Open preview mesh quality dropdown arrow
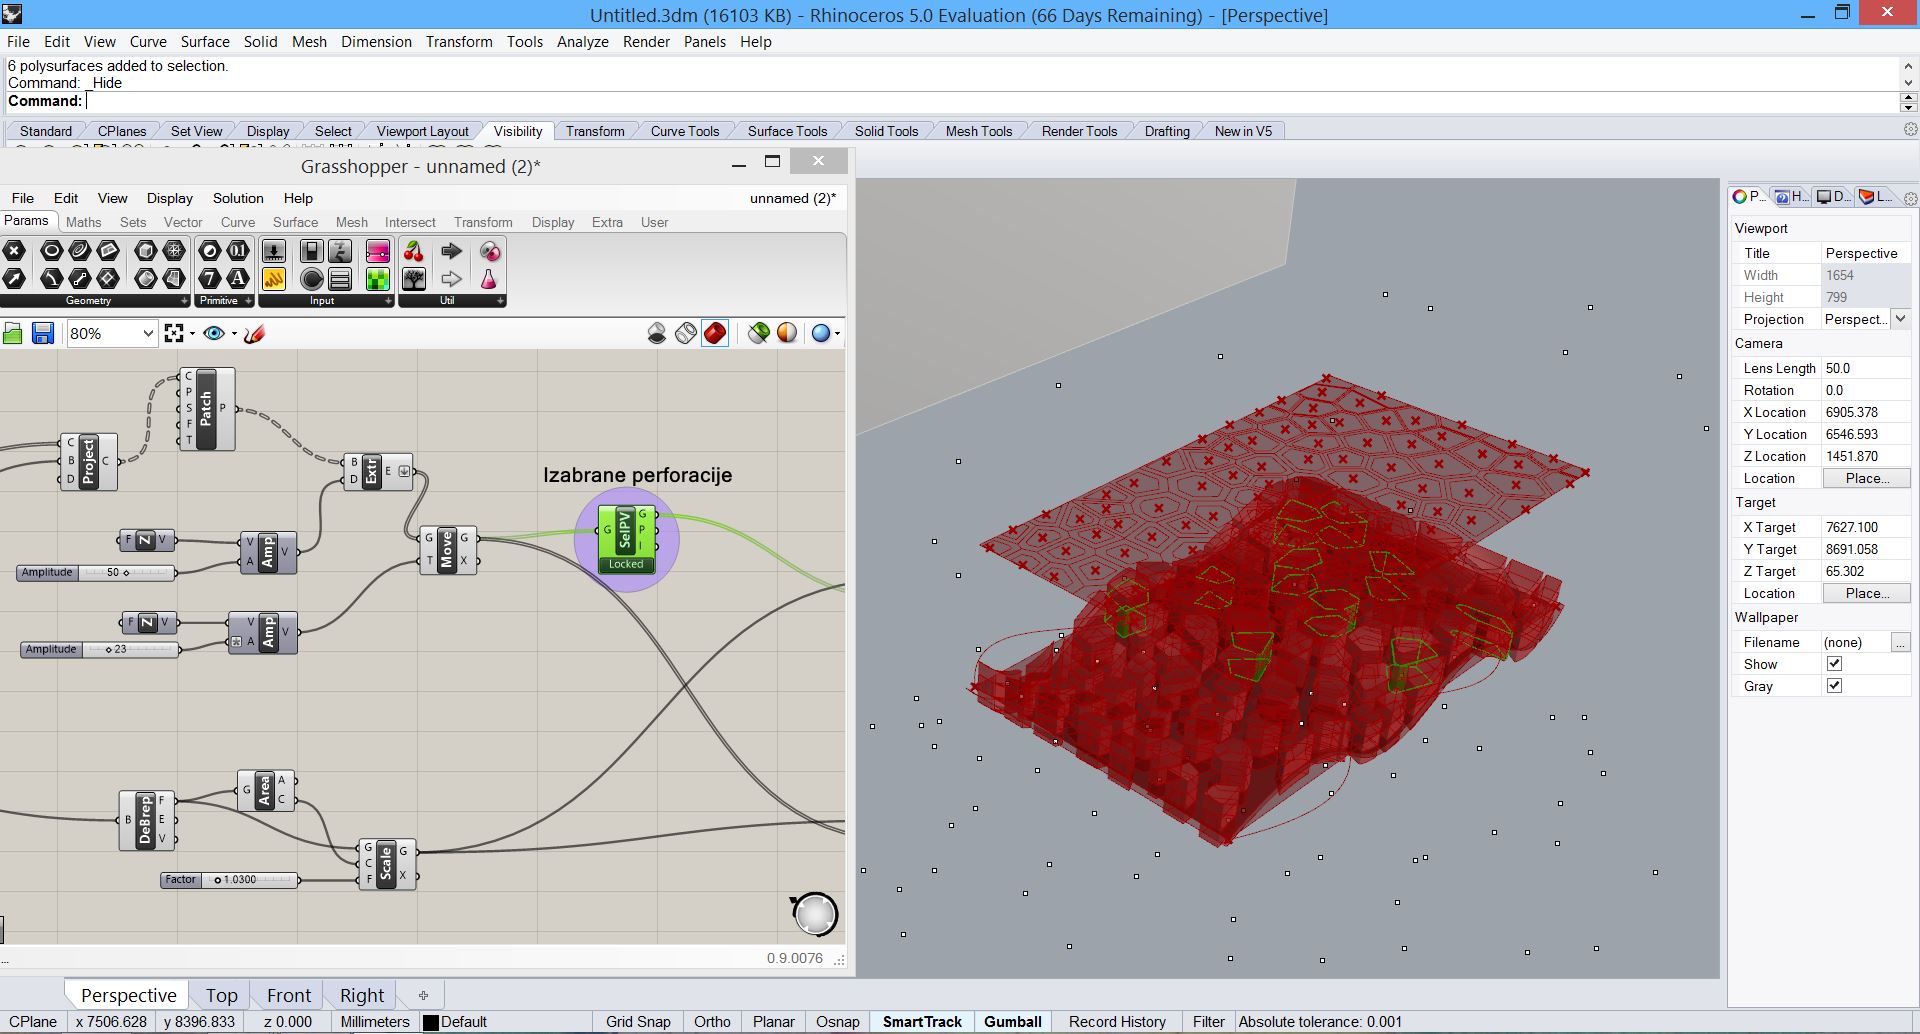 [837, 334]
